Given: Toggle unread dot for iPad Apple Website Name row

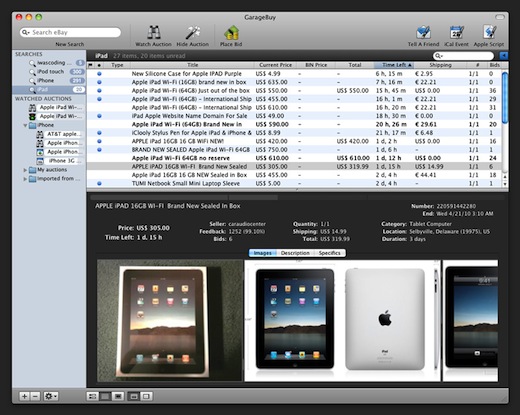Looking at the screenshot, I should (x=99, y=116).
